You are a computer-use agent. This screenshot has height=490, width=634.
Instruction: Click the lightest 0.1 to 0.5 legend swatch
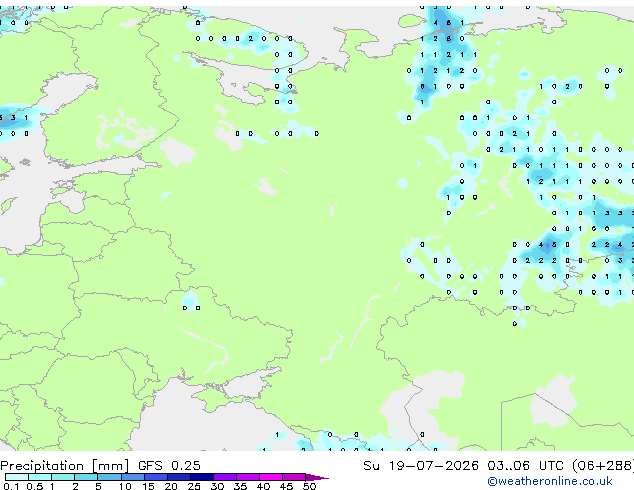17,477
